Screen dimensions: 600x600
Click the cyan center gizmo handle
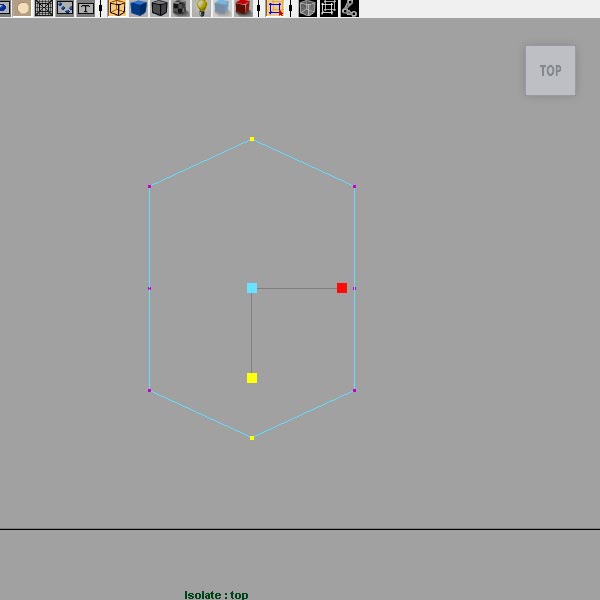tap(252, 288)
